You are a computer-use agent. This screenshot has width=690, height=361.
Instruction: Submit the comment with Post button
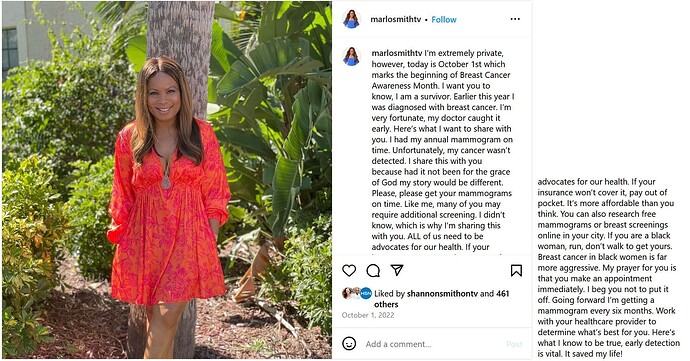point(514,344)
